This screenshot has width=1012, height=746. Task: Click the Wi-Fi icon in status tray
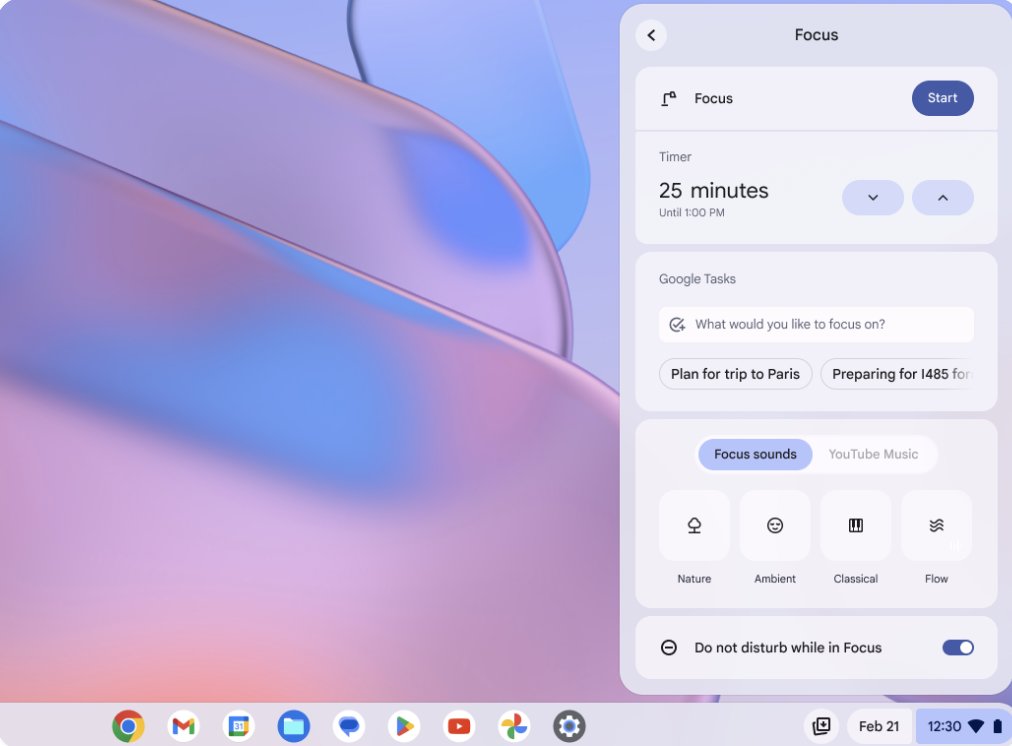tap(976, 726)
